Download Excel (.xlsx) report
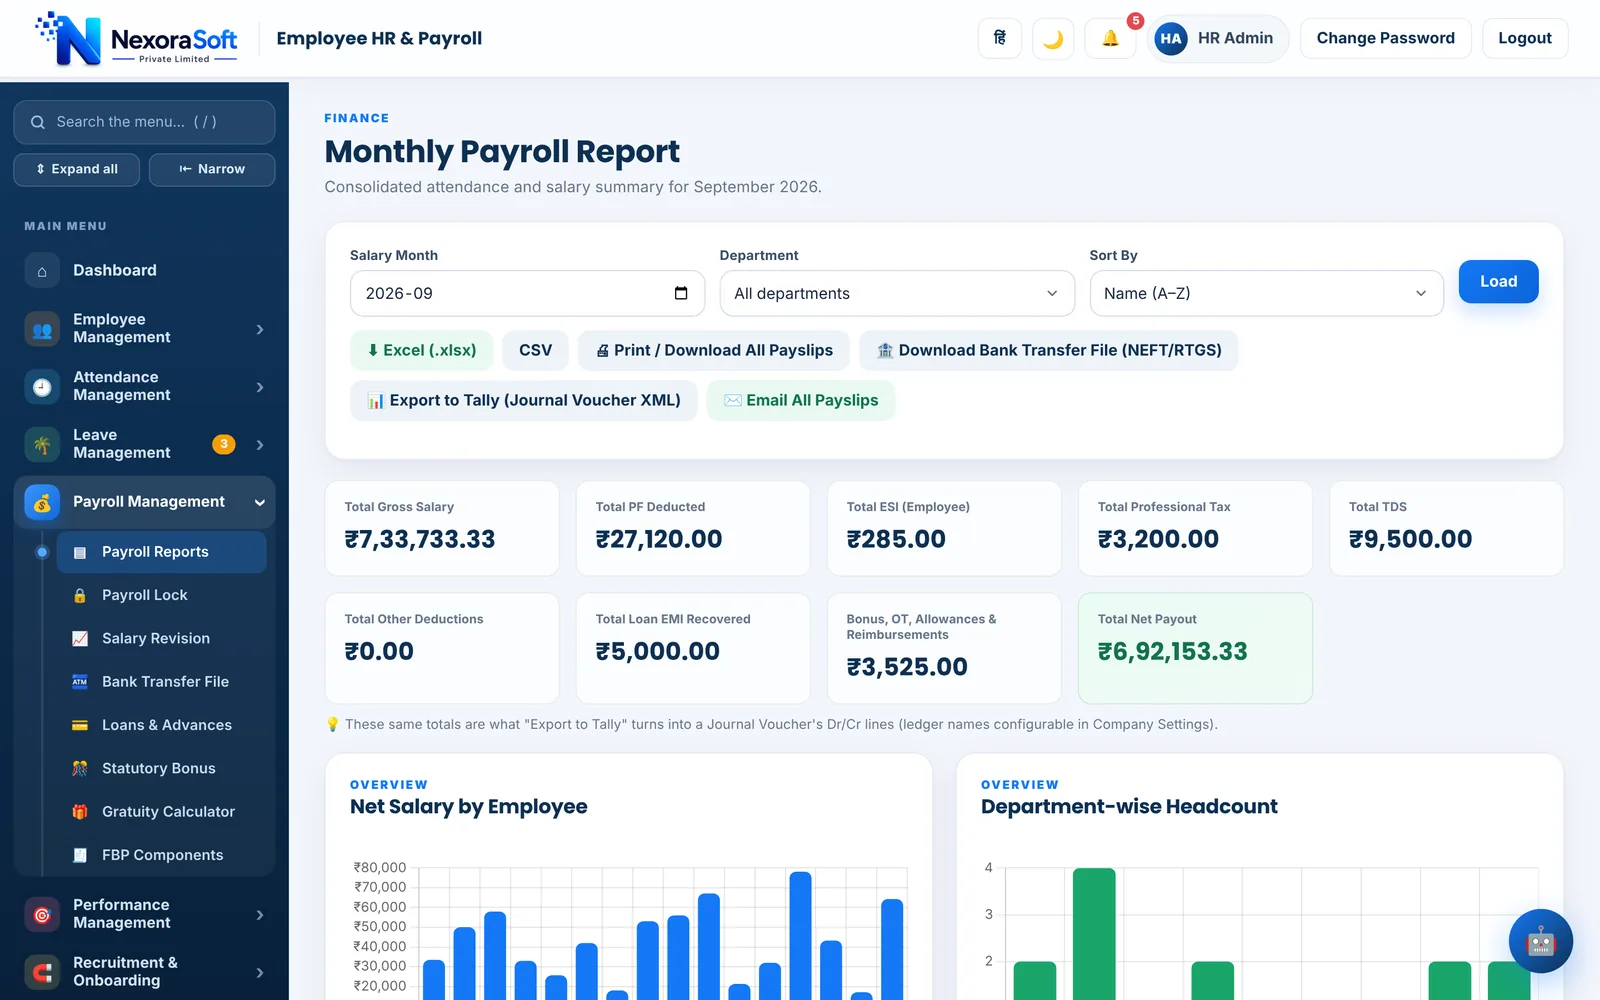Image resolution: width=1600 pixels, height=1000 pixels. [x=421, y=350]
